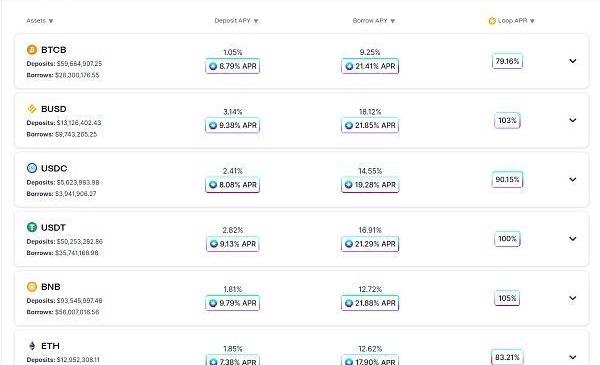Click the BNB 21.88% APR borrow badge
Image resolution: width=600 pixels, height=365 pixels.
[x=370, y=303]
